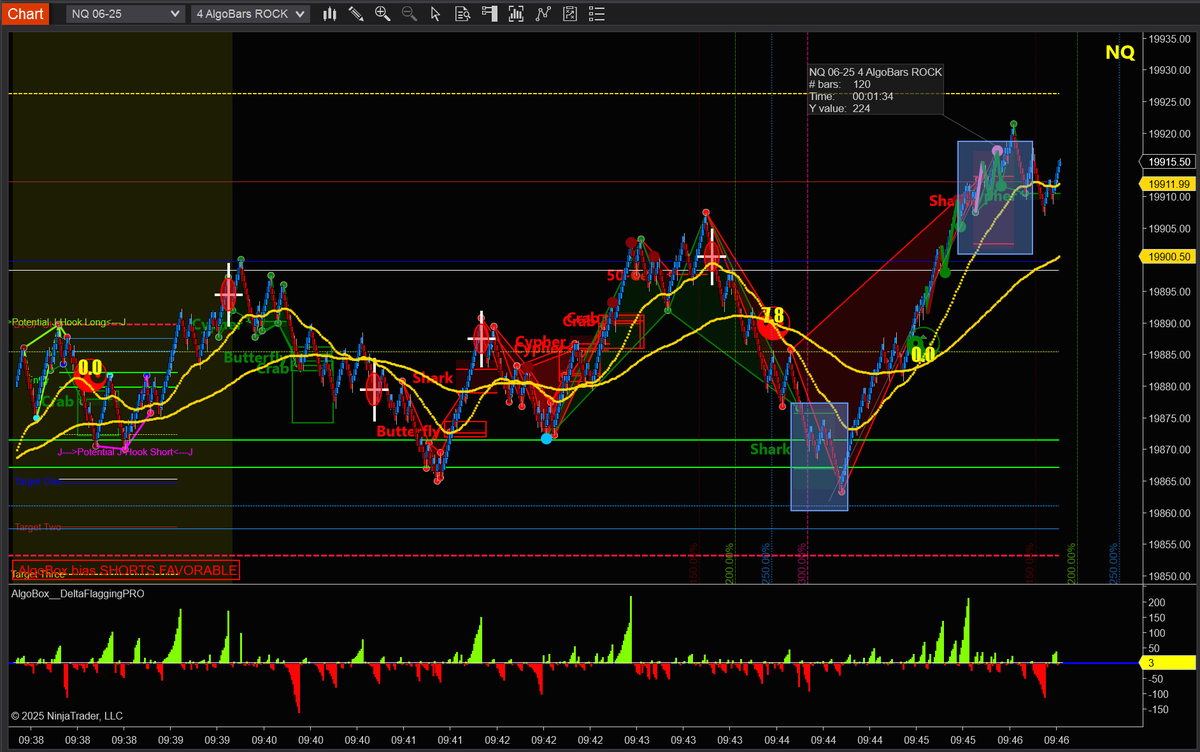
Task: Click the 200 delta scale label
Action: coord(1157,603)
